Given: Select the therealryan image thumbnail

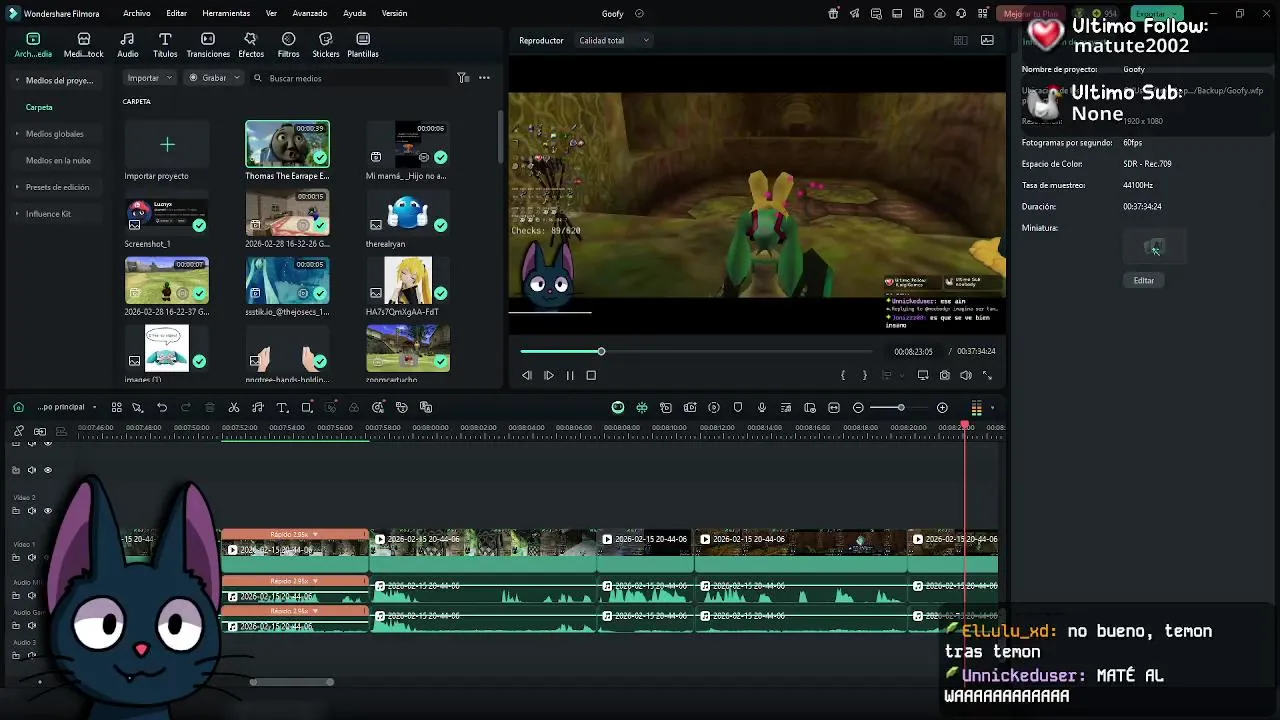Looking at the screenshot, I should click(408, 212).
